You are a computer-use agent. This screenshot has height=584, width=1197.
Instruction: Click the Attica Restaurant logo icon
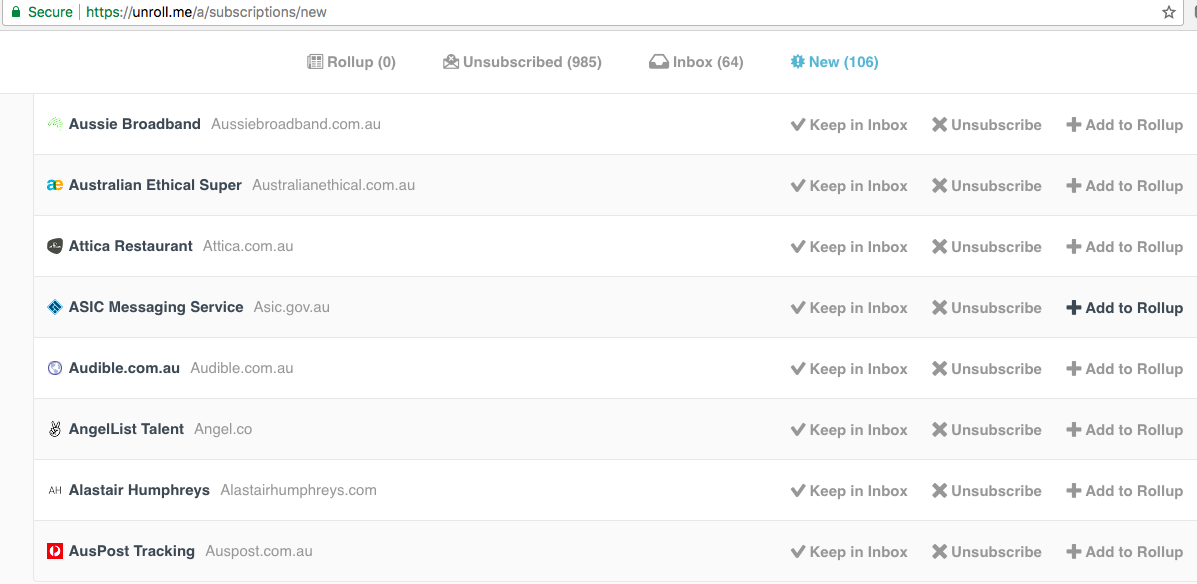[55, 246]
